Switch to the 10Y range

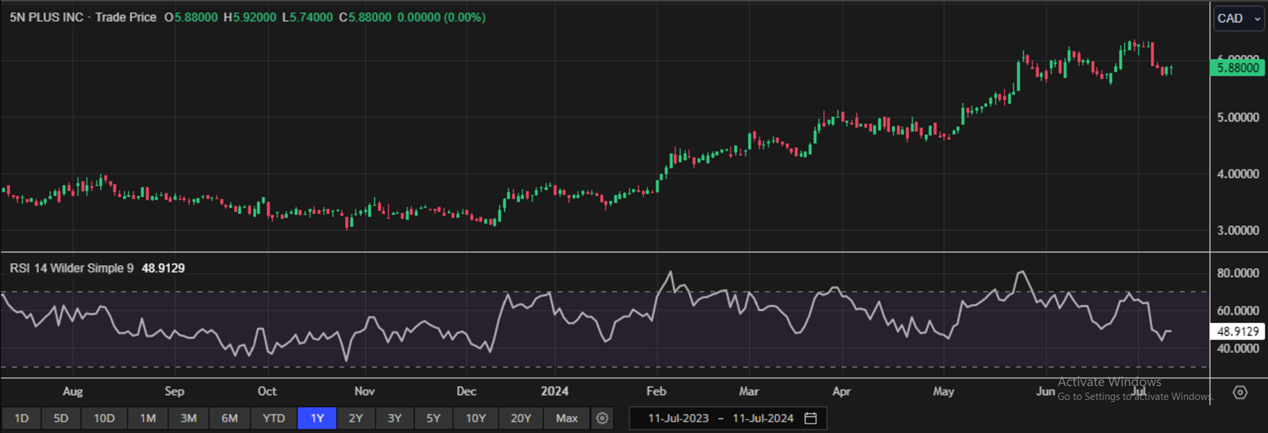coord(475,418)
